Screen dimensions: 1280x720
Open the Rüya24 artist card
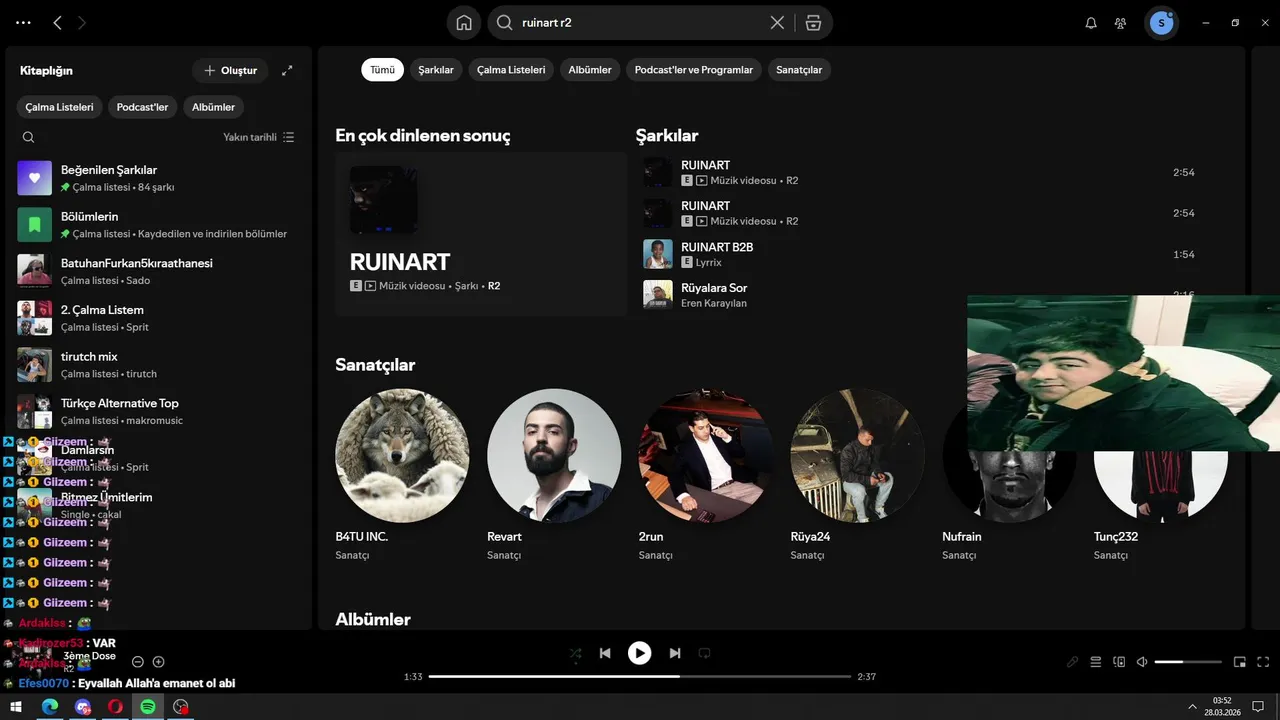[858, 476]
